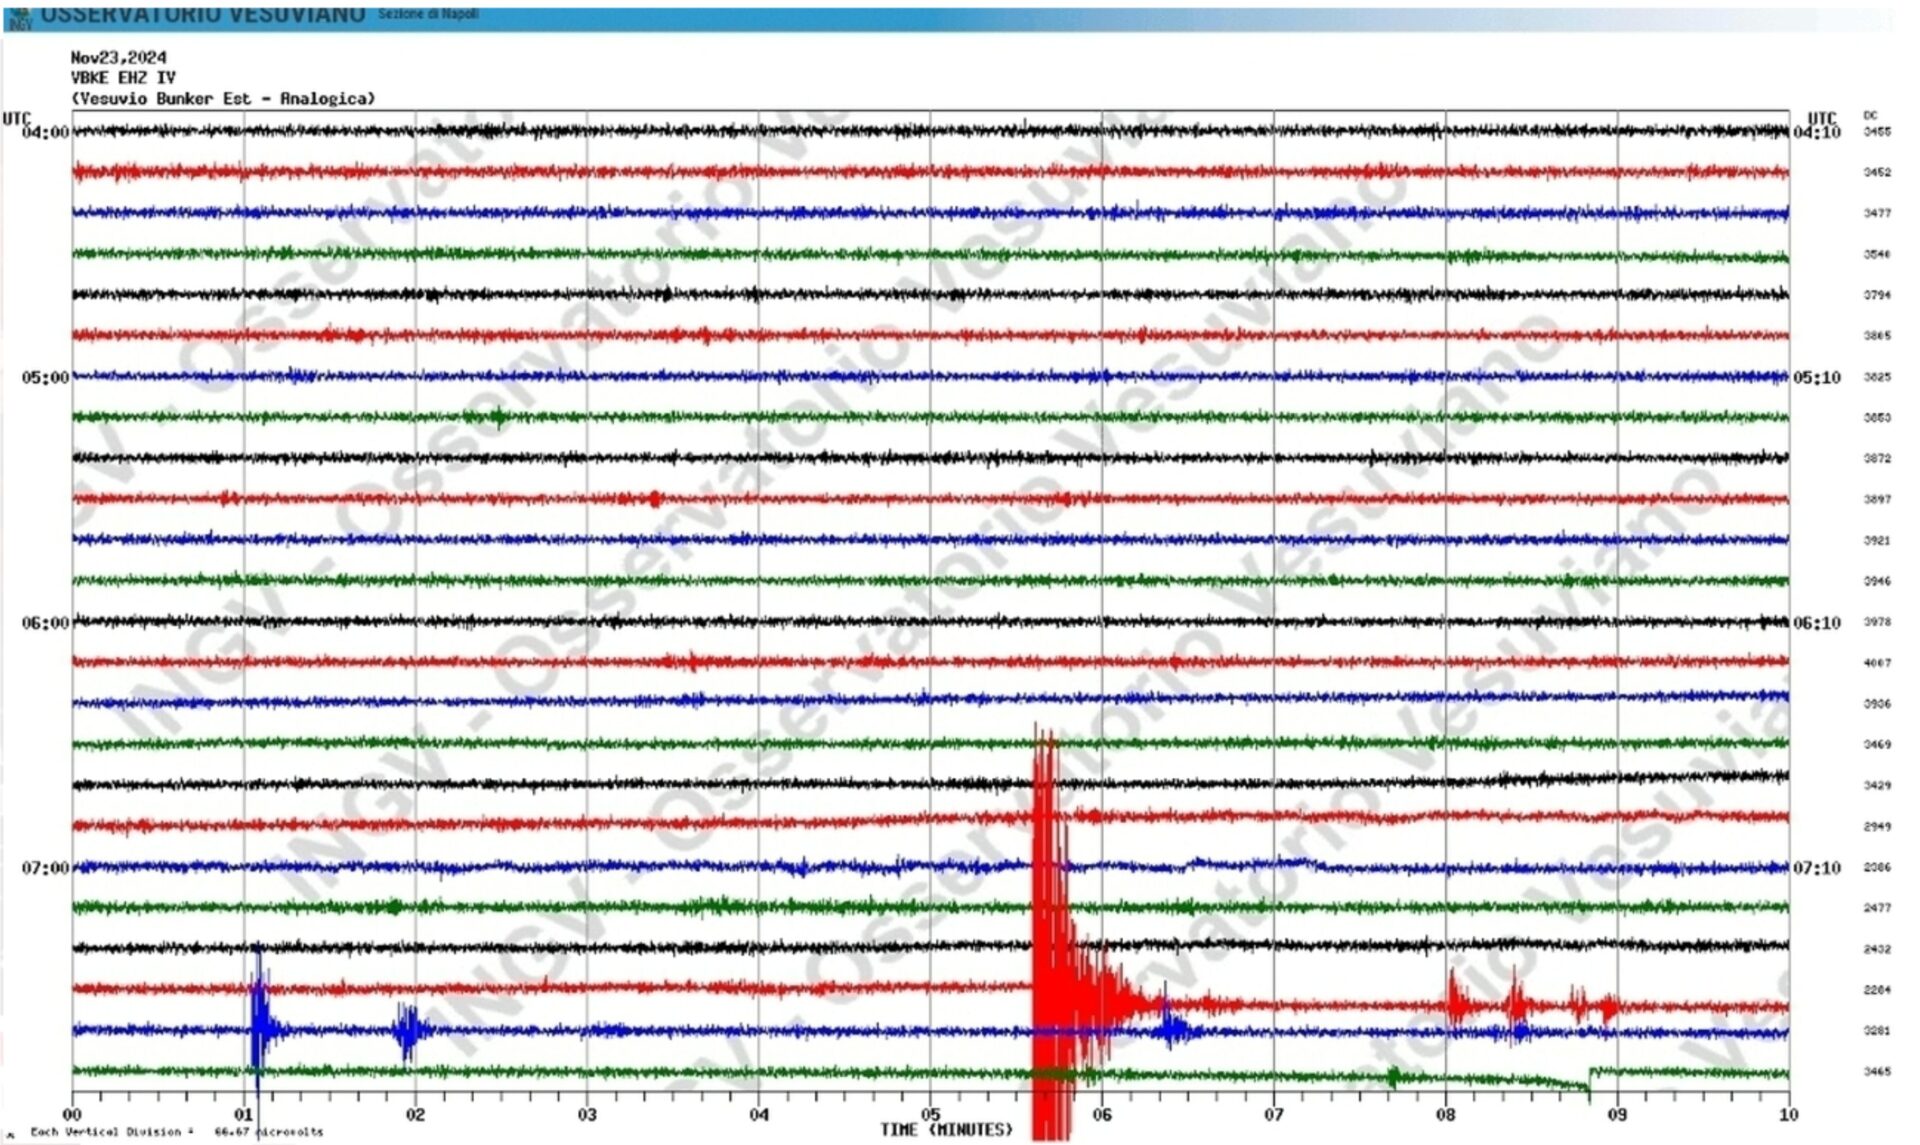Click the 'TIME (MINUTES)' axis title
The width and height of the screenshot is (1920, 1145).
[x=946, y=1130]
